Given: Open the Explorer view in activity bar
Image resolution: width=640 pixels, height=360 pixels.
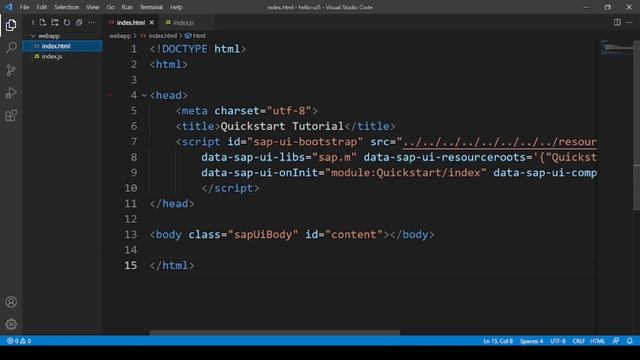Looking at the screenshot, I should pos(11,25).
